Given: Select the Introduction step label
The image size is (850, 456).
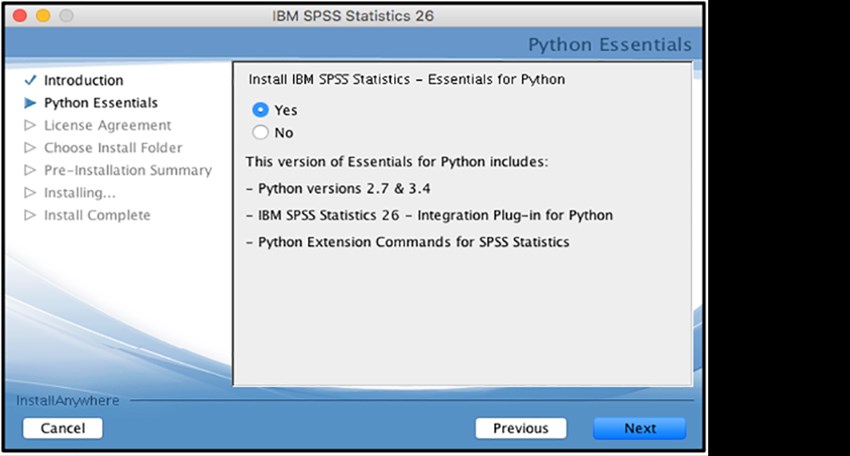Looking at the screenshot, I should [83, 80].
